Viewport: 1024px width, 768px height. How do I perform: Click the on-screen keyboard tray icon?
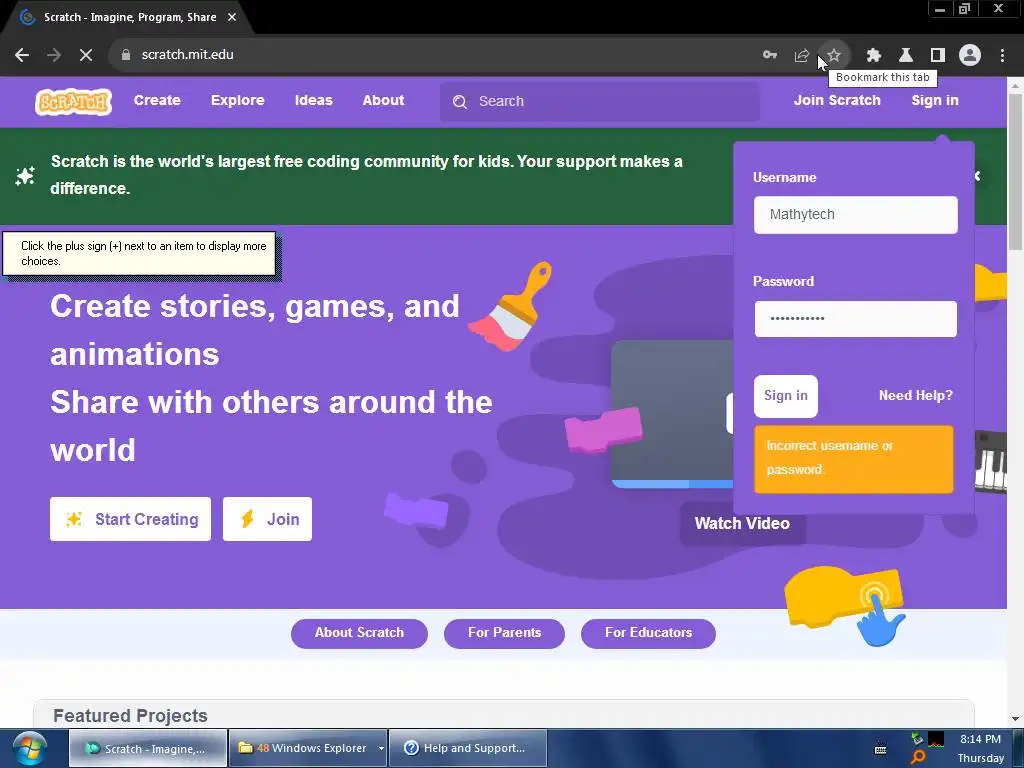(x=880, y=749)
